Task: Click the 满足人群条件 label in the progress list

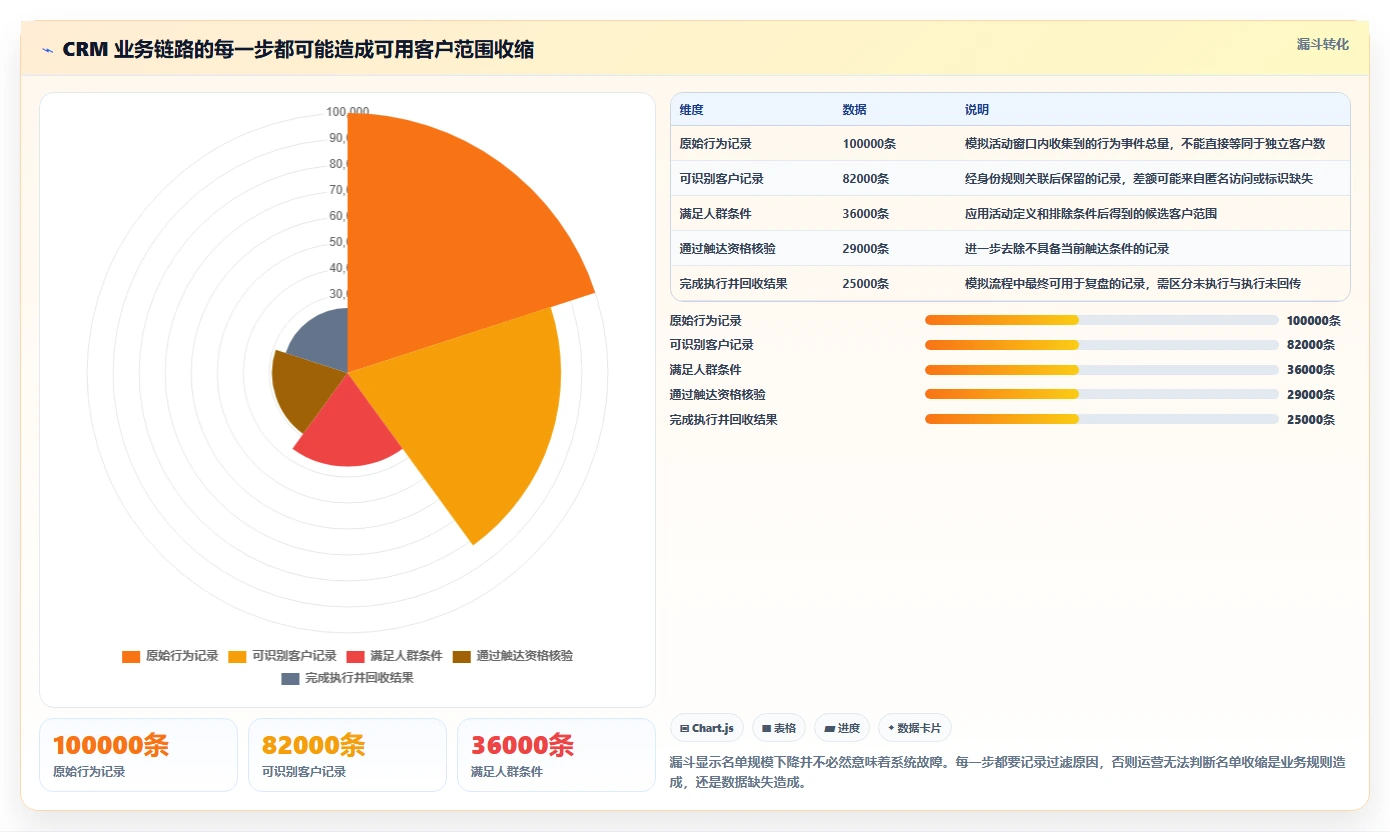Action: 705,370
